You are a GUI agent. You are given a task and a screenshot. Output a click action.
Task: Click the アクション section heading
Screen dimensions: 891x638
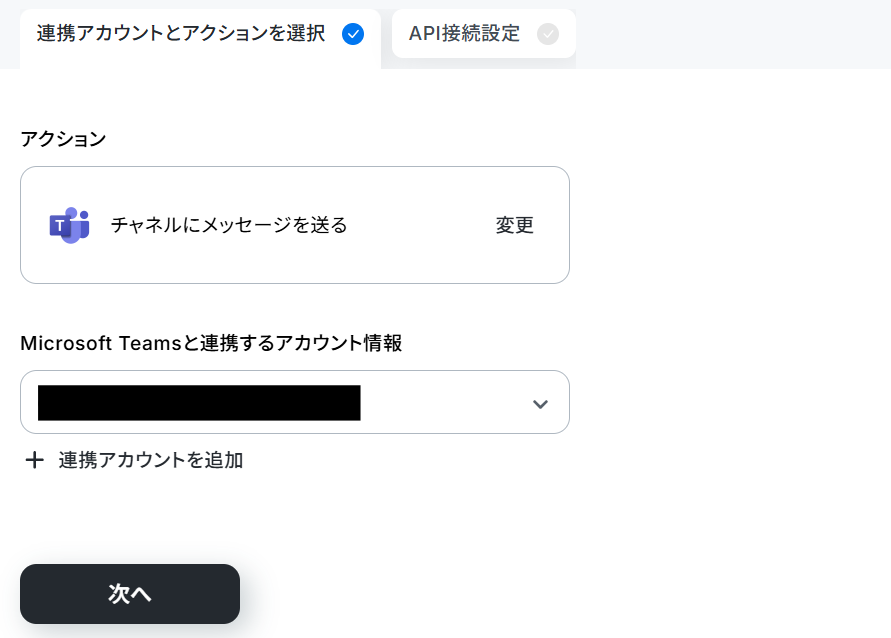(63, 139)
